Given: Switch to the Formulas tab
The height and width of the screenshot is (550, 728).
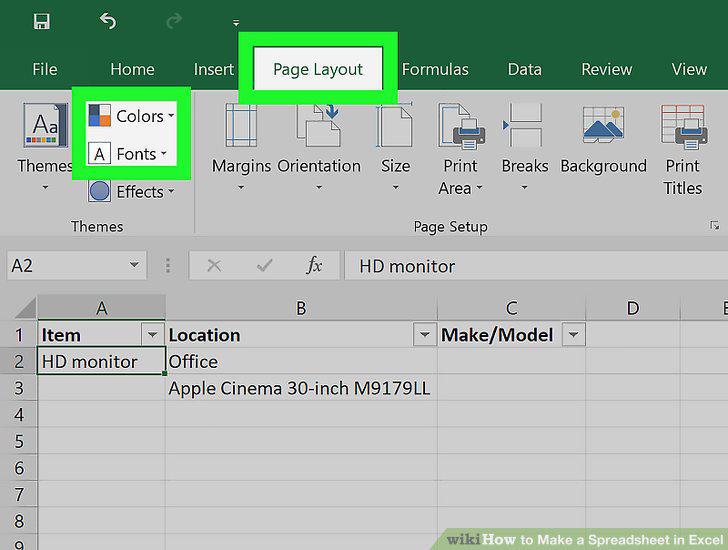Looking at the screenshot, I should click(435, 69).
